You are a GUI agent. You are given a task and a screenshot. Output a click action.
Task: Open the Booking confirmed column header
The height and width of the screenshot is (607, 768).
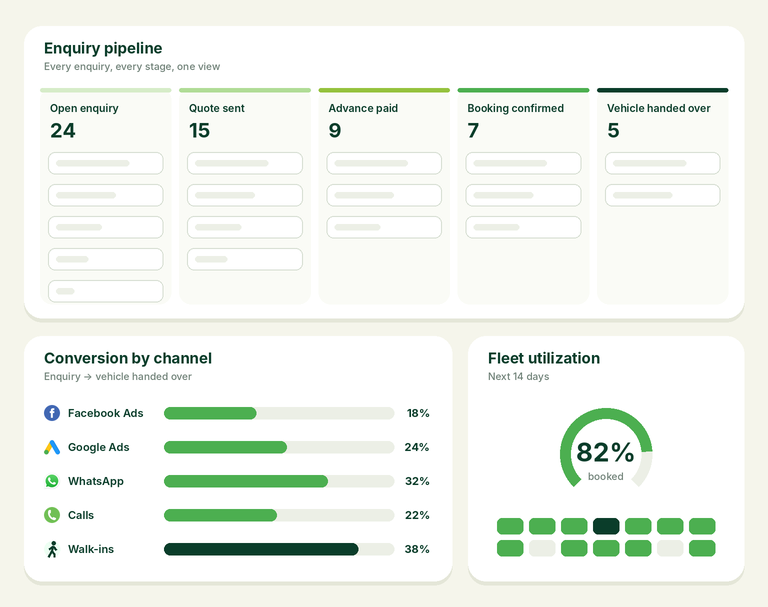(x=515, y=108)
